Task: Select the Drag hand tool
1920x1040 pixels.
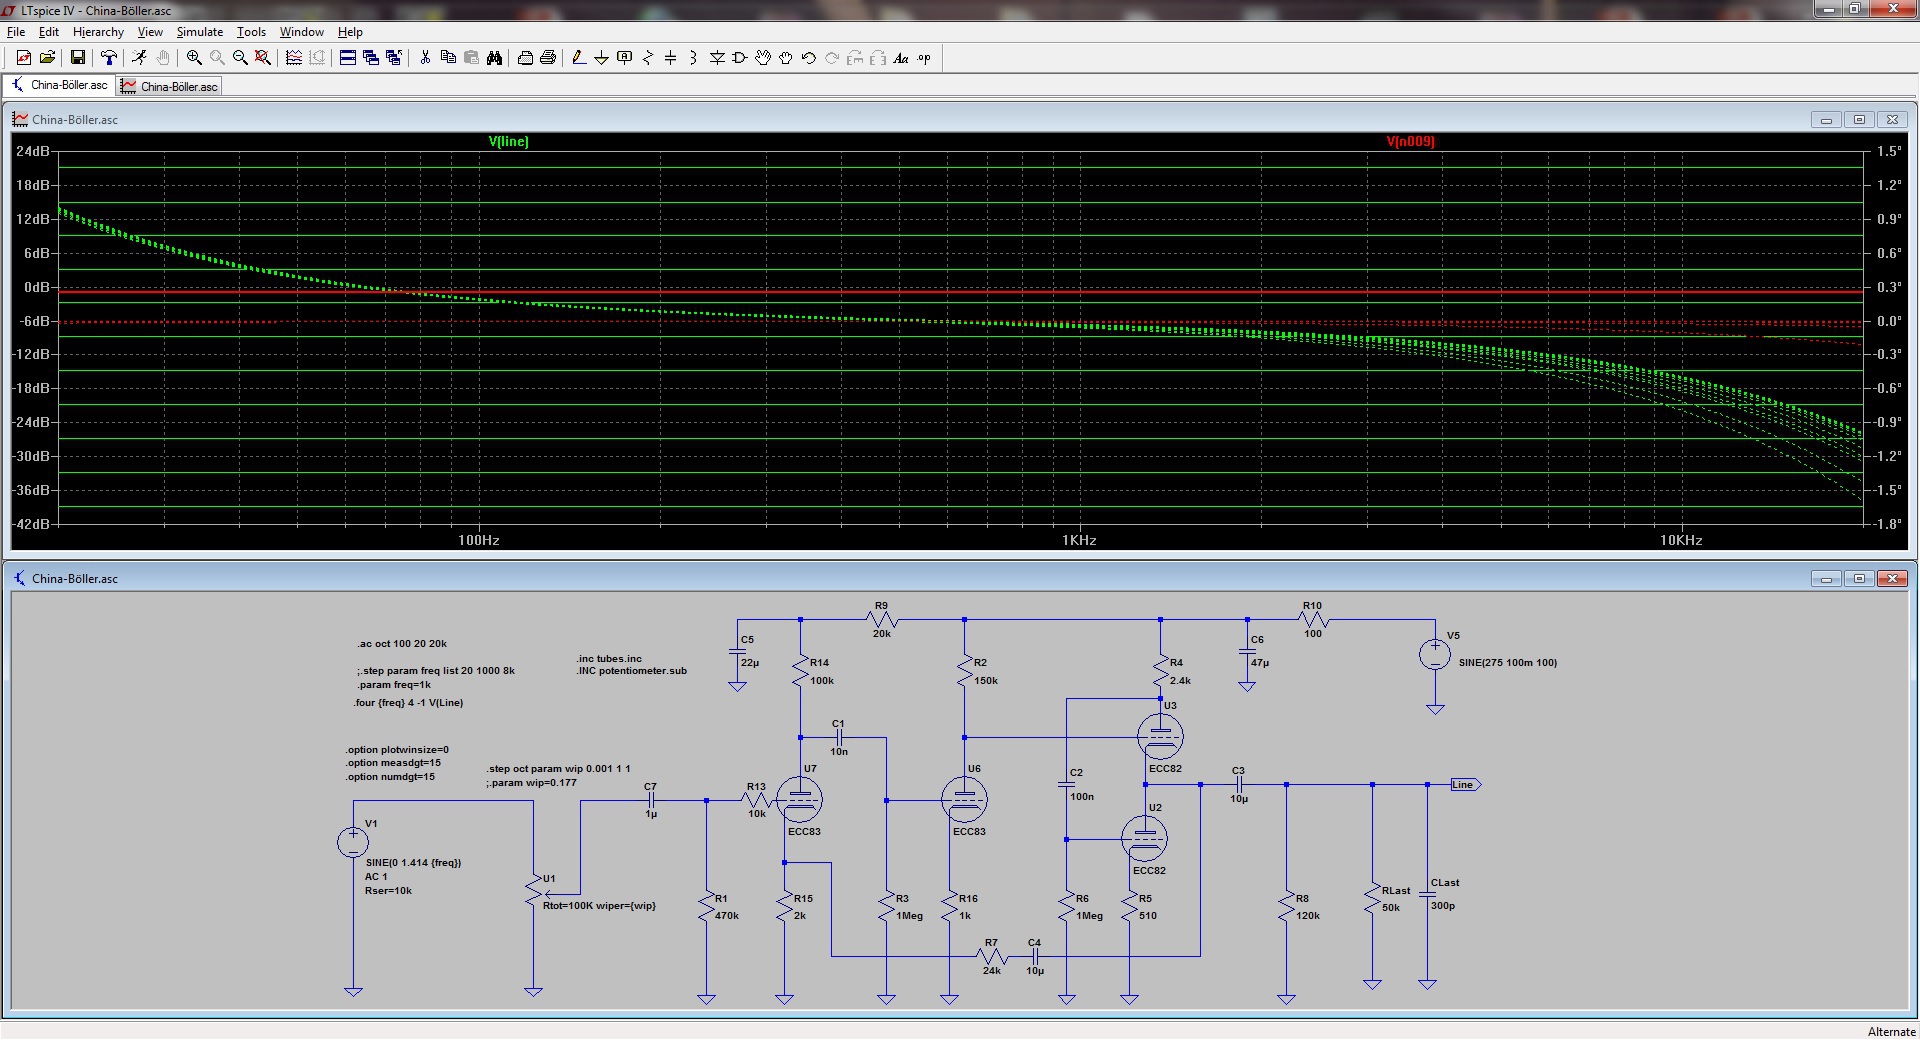Action: [786, 58]
